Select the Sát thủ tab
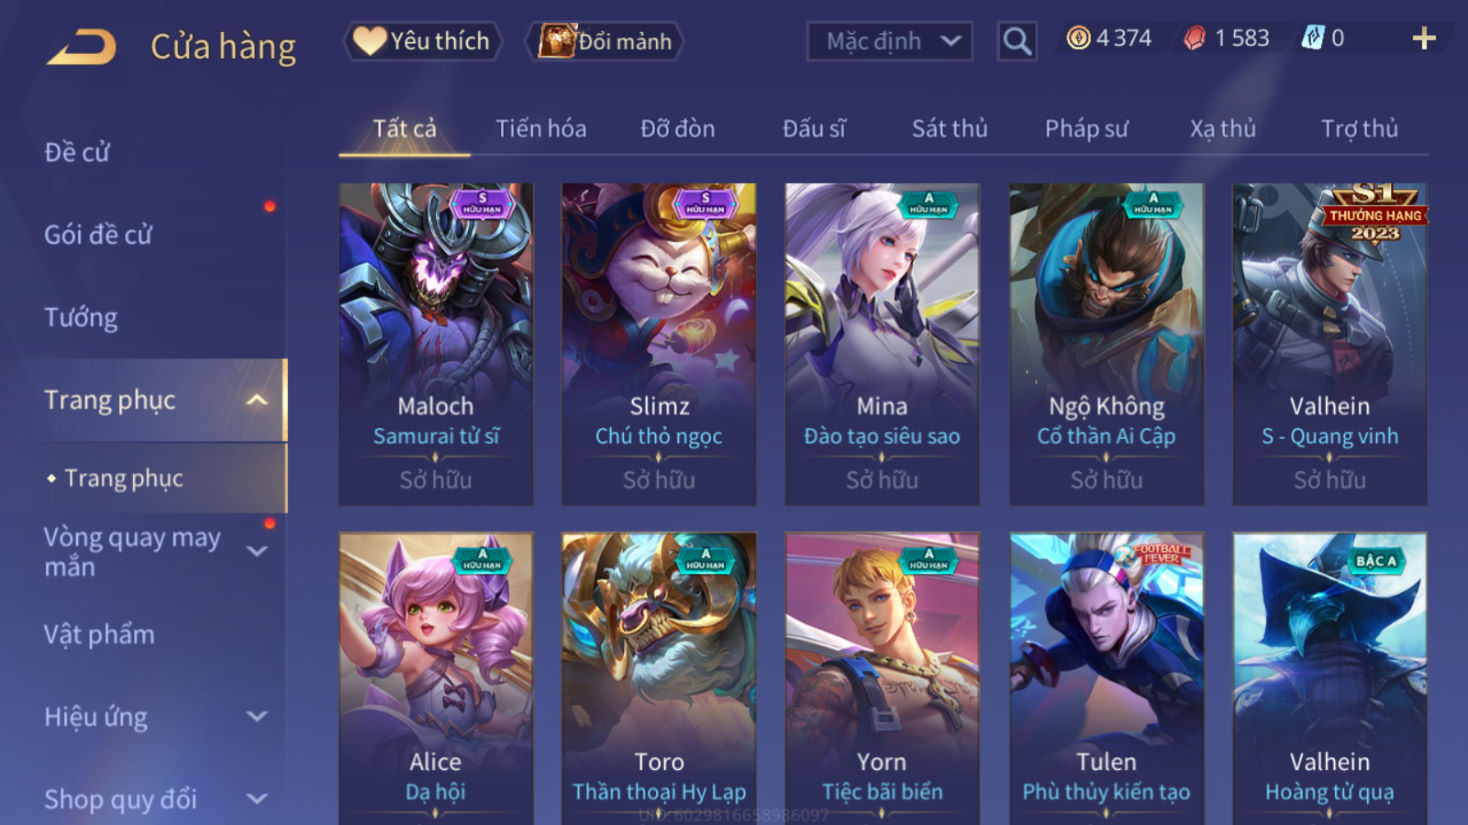This screenshot has width=1468, height=825. point(949,128)
